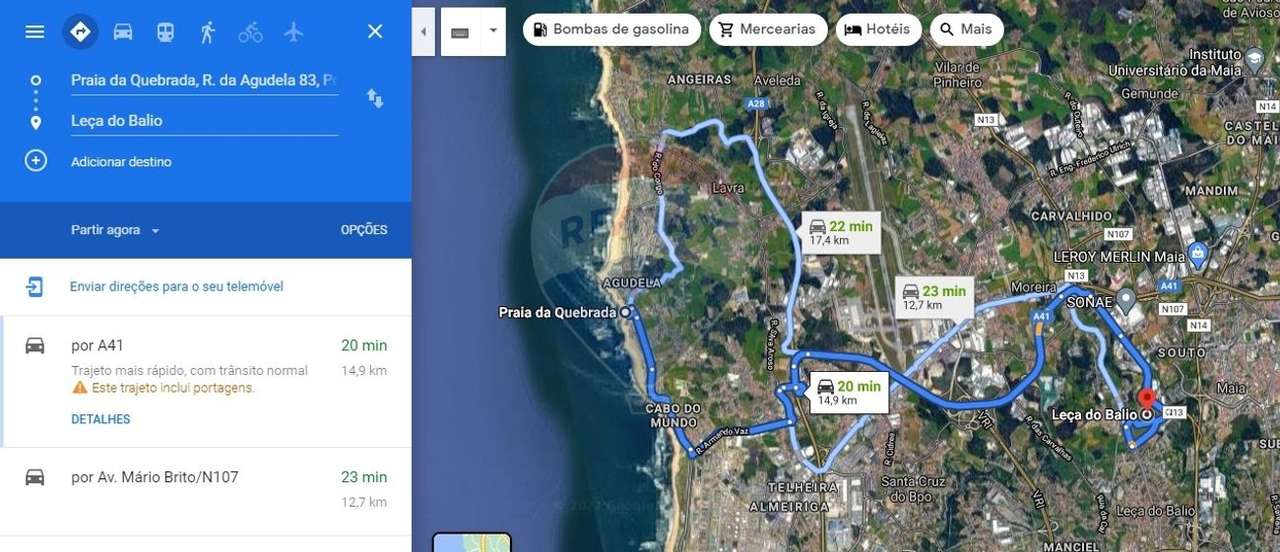Select the route por A41
This screenshot has width=1280, height=552.
(x=206, y=381)
